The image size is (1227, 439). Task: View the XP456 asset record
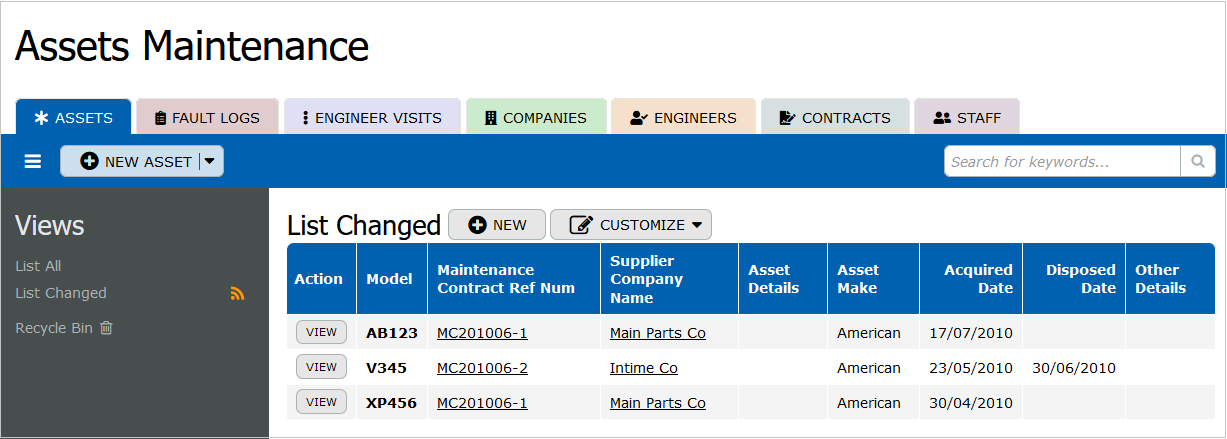[x=321, y=402]
